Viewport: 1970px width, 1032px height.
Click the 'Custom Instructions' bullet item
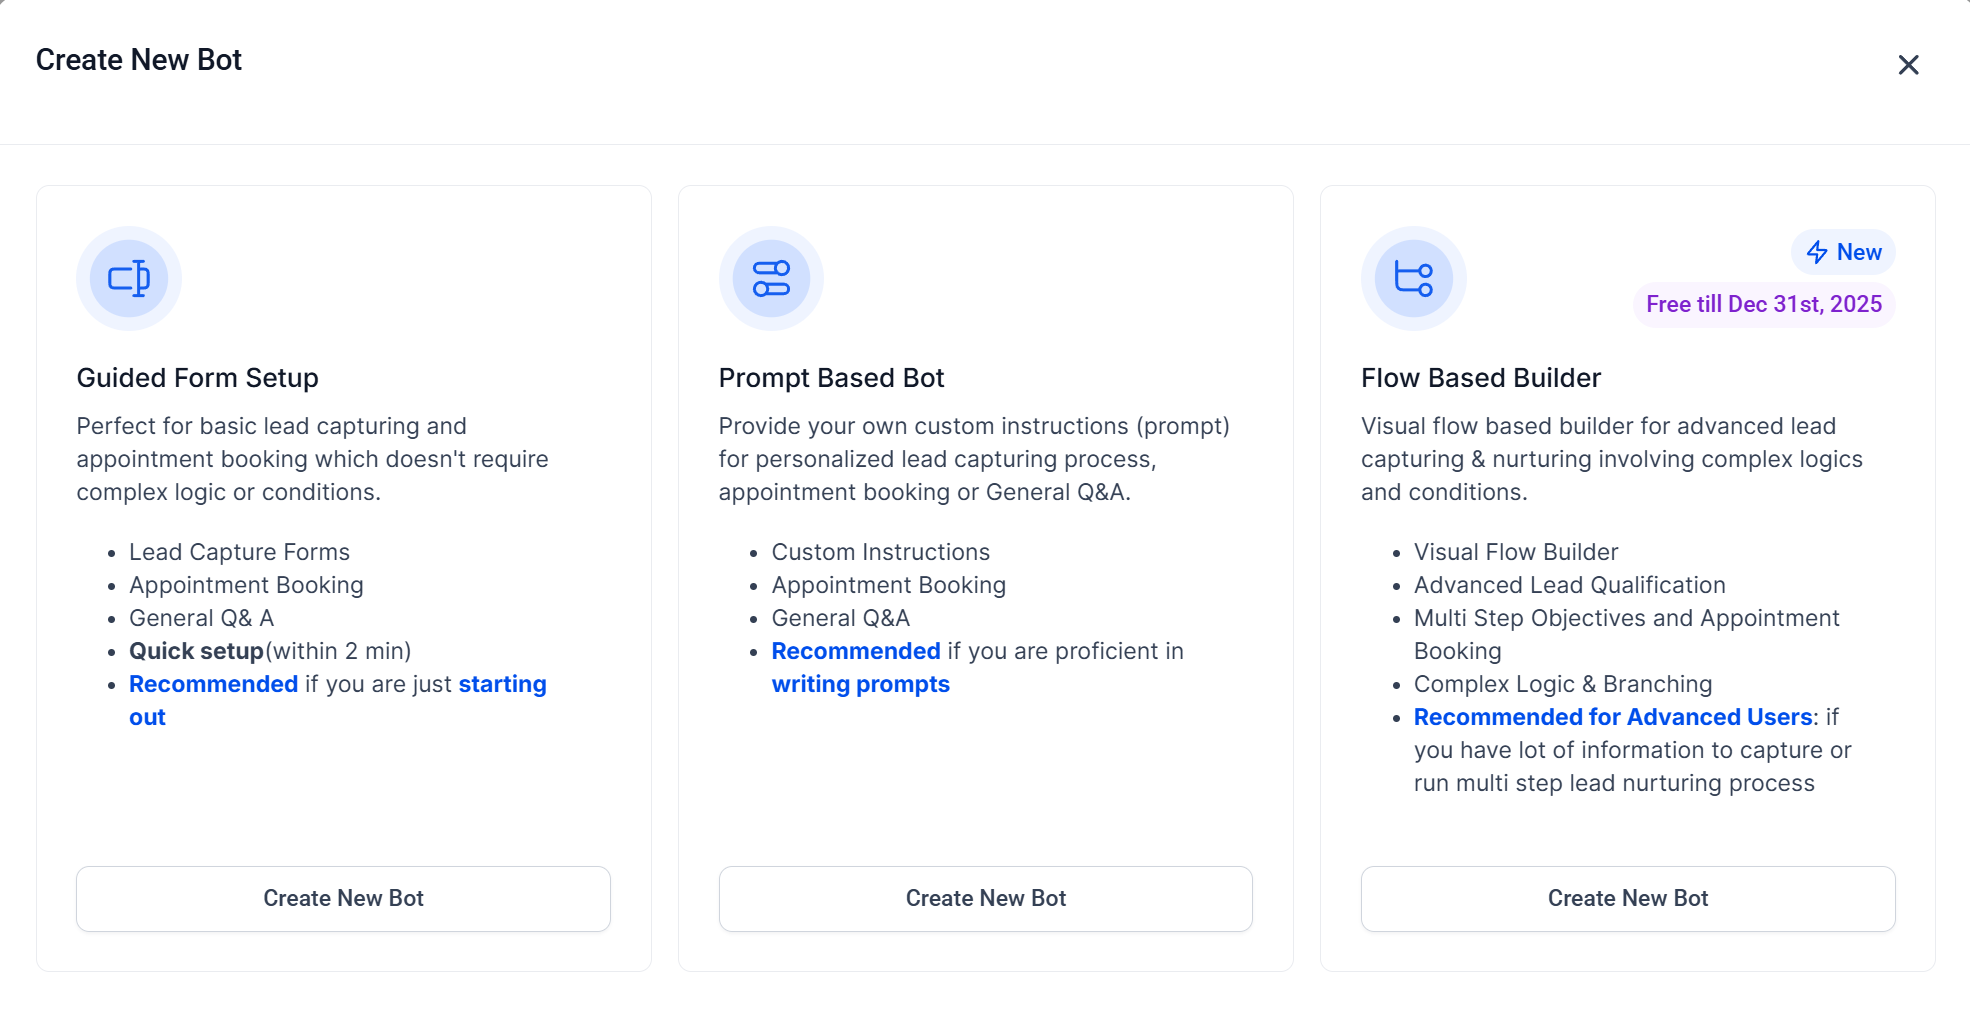coord(880,552)
